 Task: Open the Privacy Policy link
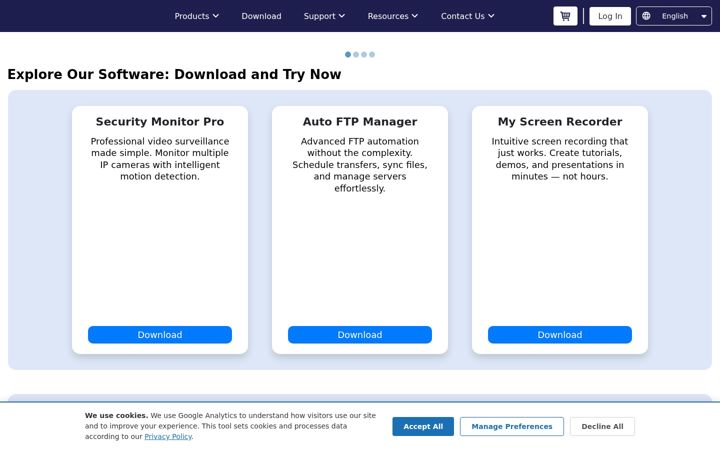[168, 437]
